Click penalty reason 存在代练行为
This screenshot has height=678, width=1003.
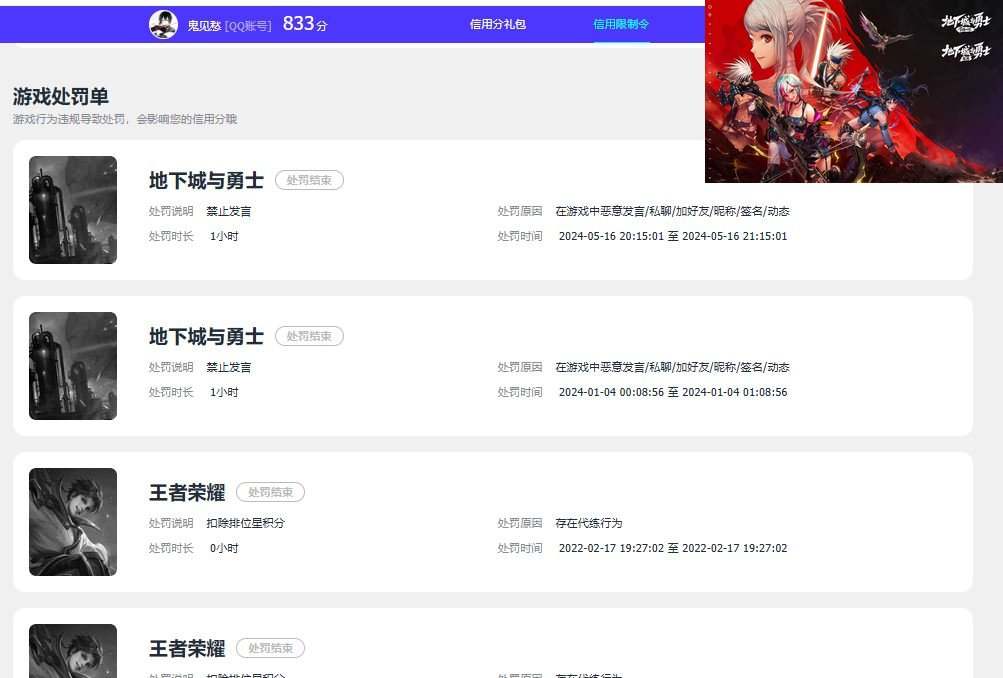click(588, 523)
